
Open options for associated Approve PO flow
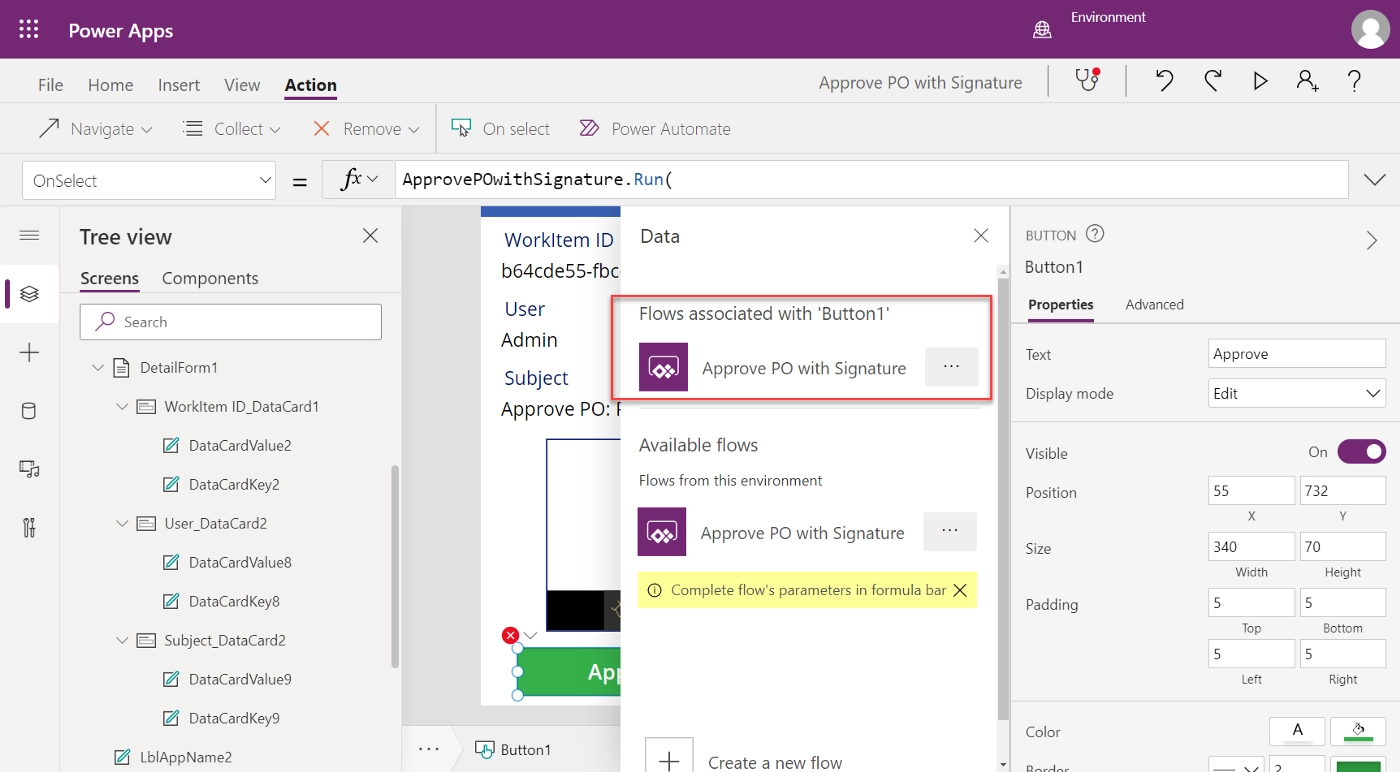click(x=951, y=367)
